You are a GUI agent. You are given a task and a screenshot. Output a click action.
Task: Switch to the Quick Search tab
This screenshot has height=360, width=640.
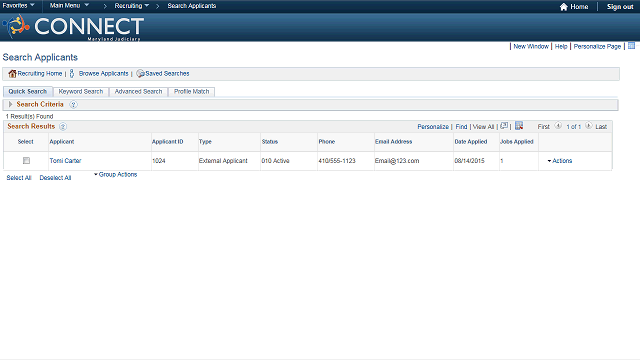(28, 91)
